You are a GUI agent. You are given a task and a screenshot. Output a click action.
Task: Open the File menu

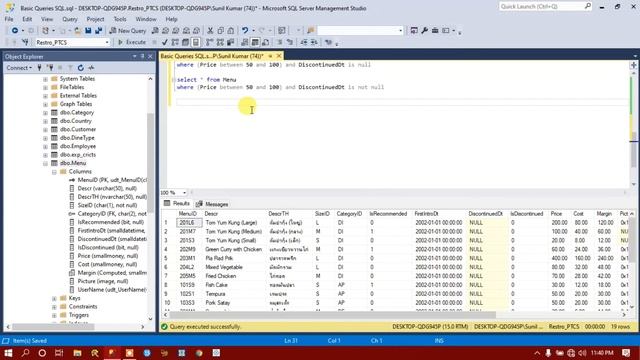pyautogui.click(x=9, y=19)
